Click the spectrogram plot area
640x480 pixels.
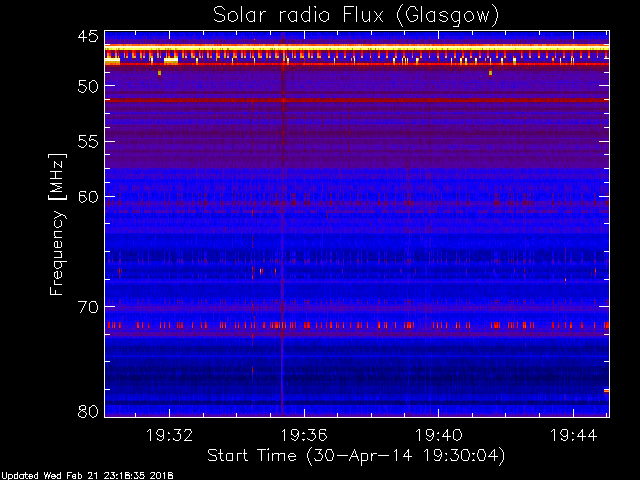click(357, 224)
